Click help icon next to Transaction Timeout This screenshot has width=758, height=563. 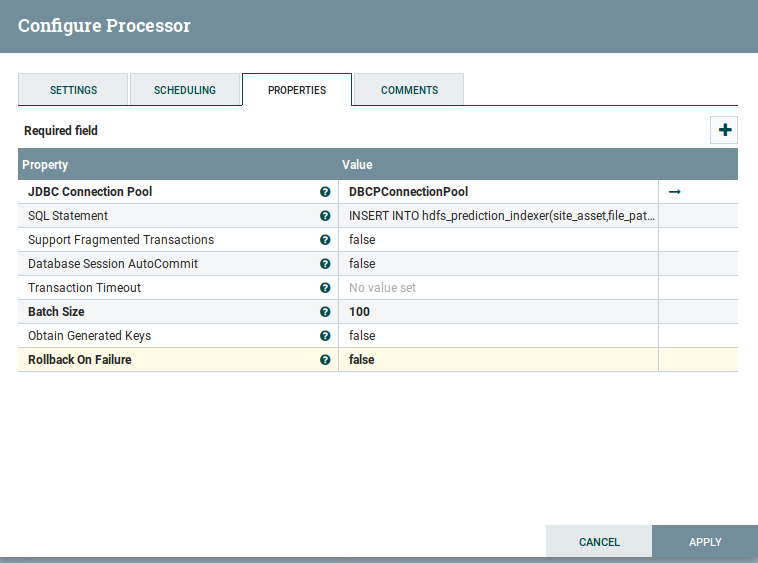tap(325, 288)
